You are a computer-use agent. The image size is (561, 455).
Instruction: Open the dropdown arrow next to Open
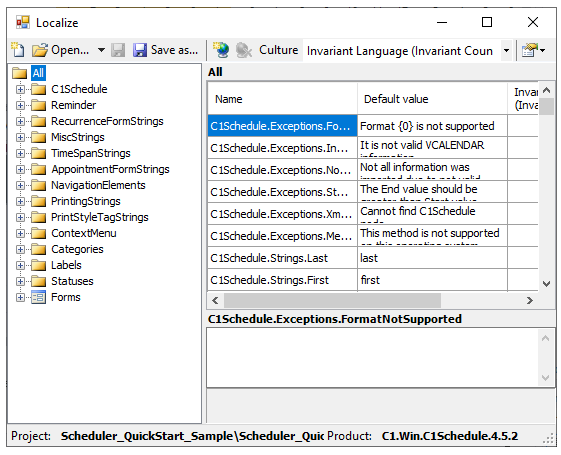coord(101,50)
